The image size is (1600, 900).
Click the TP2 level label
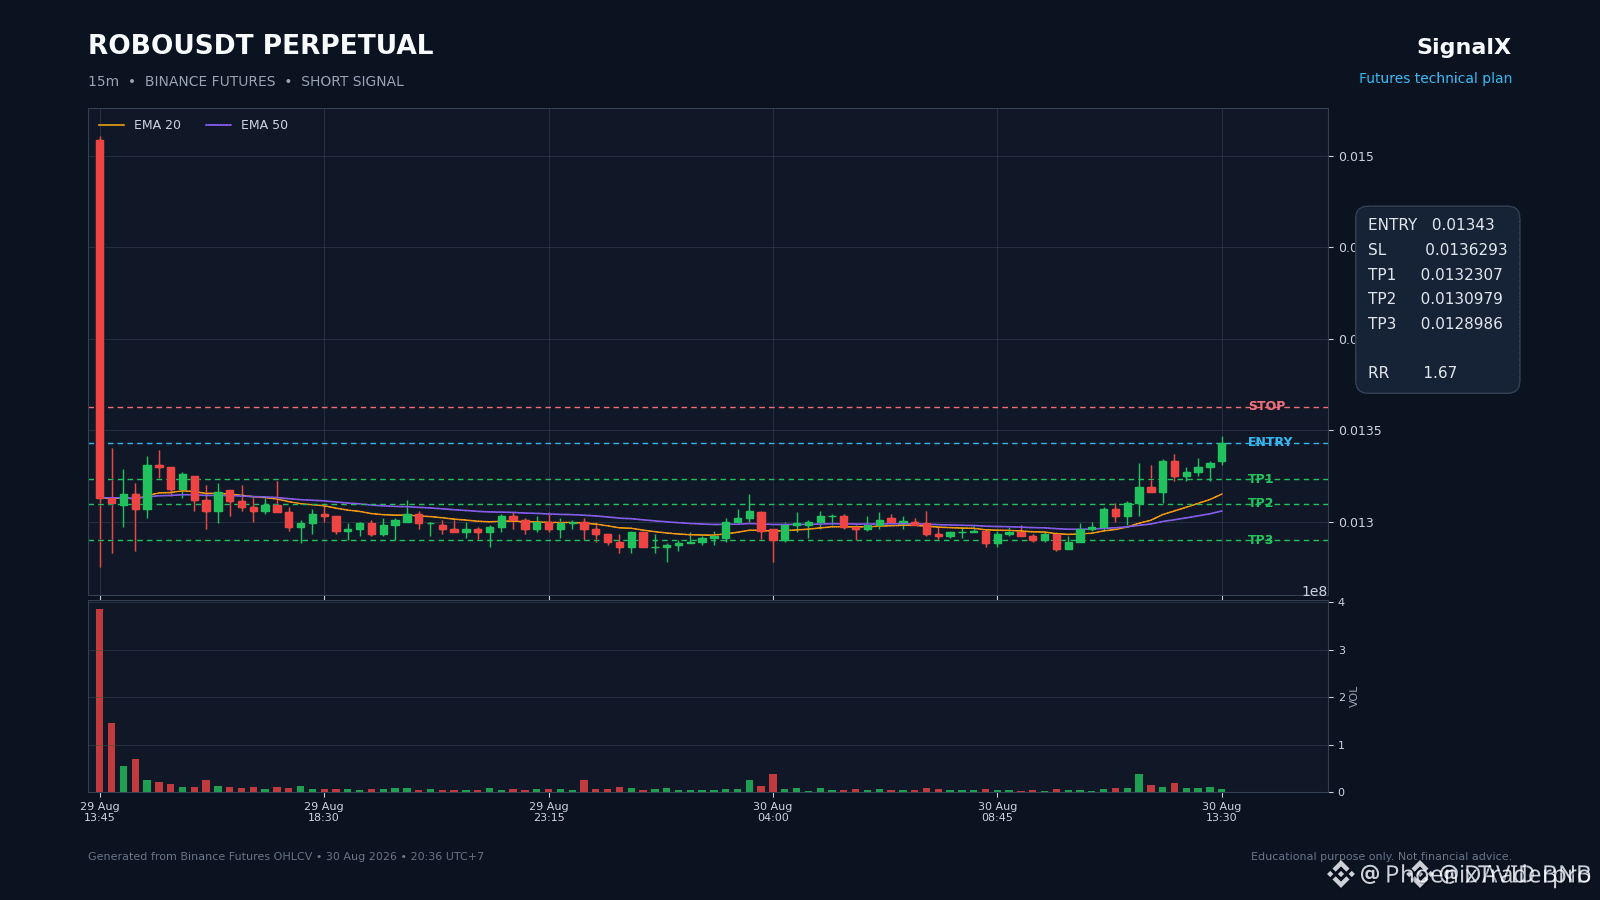point(1260,503)
